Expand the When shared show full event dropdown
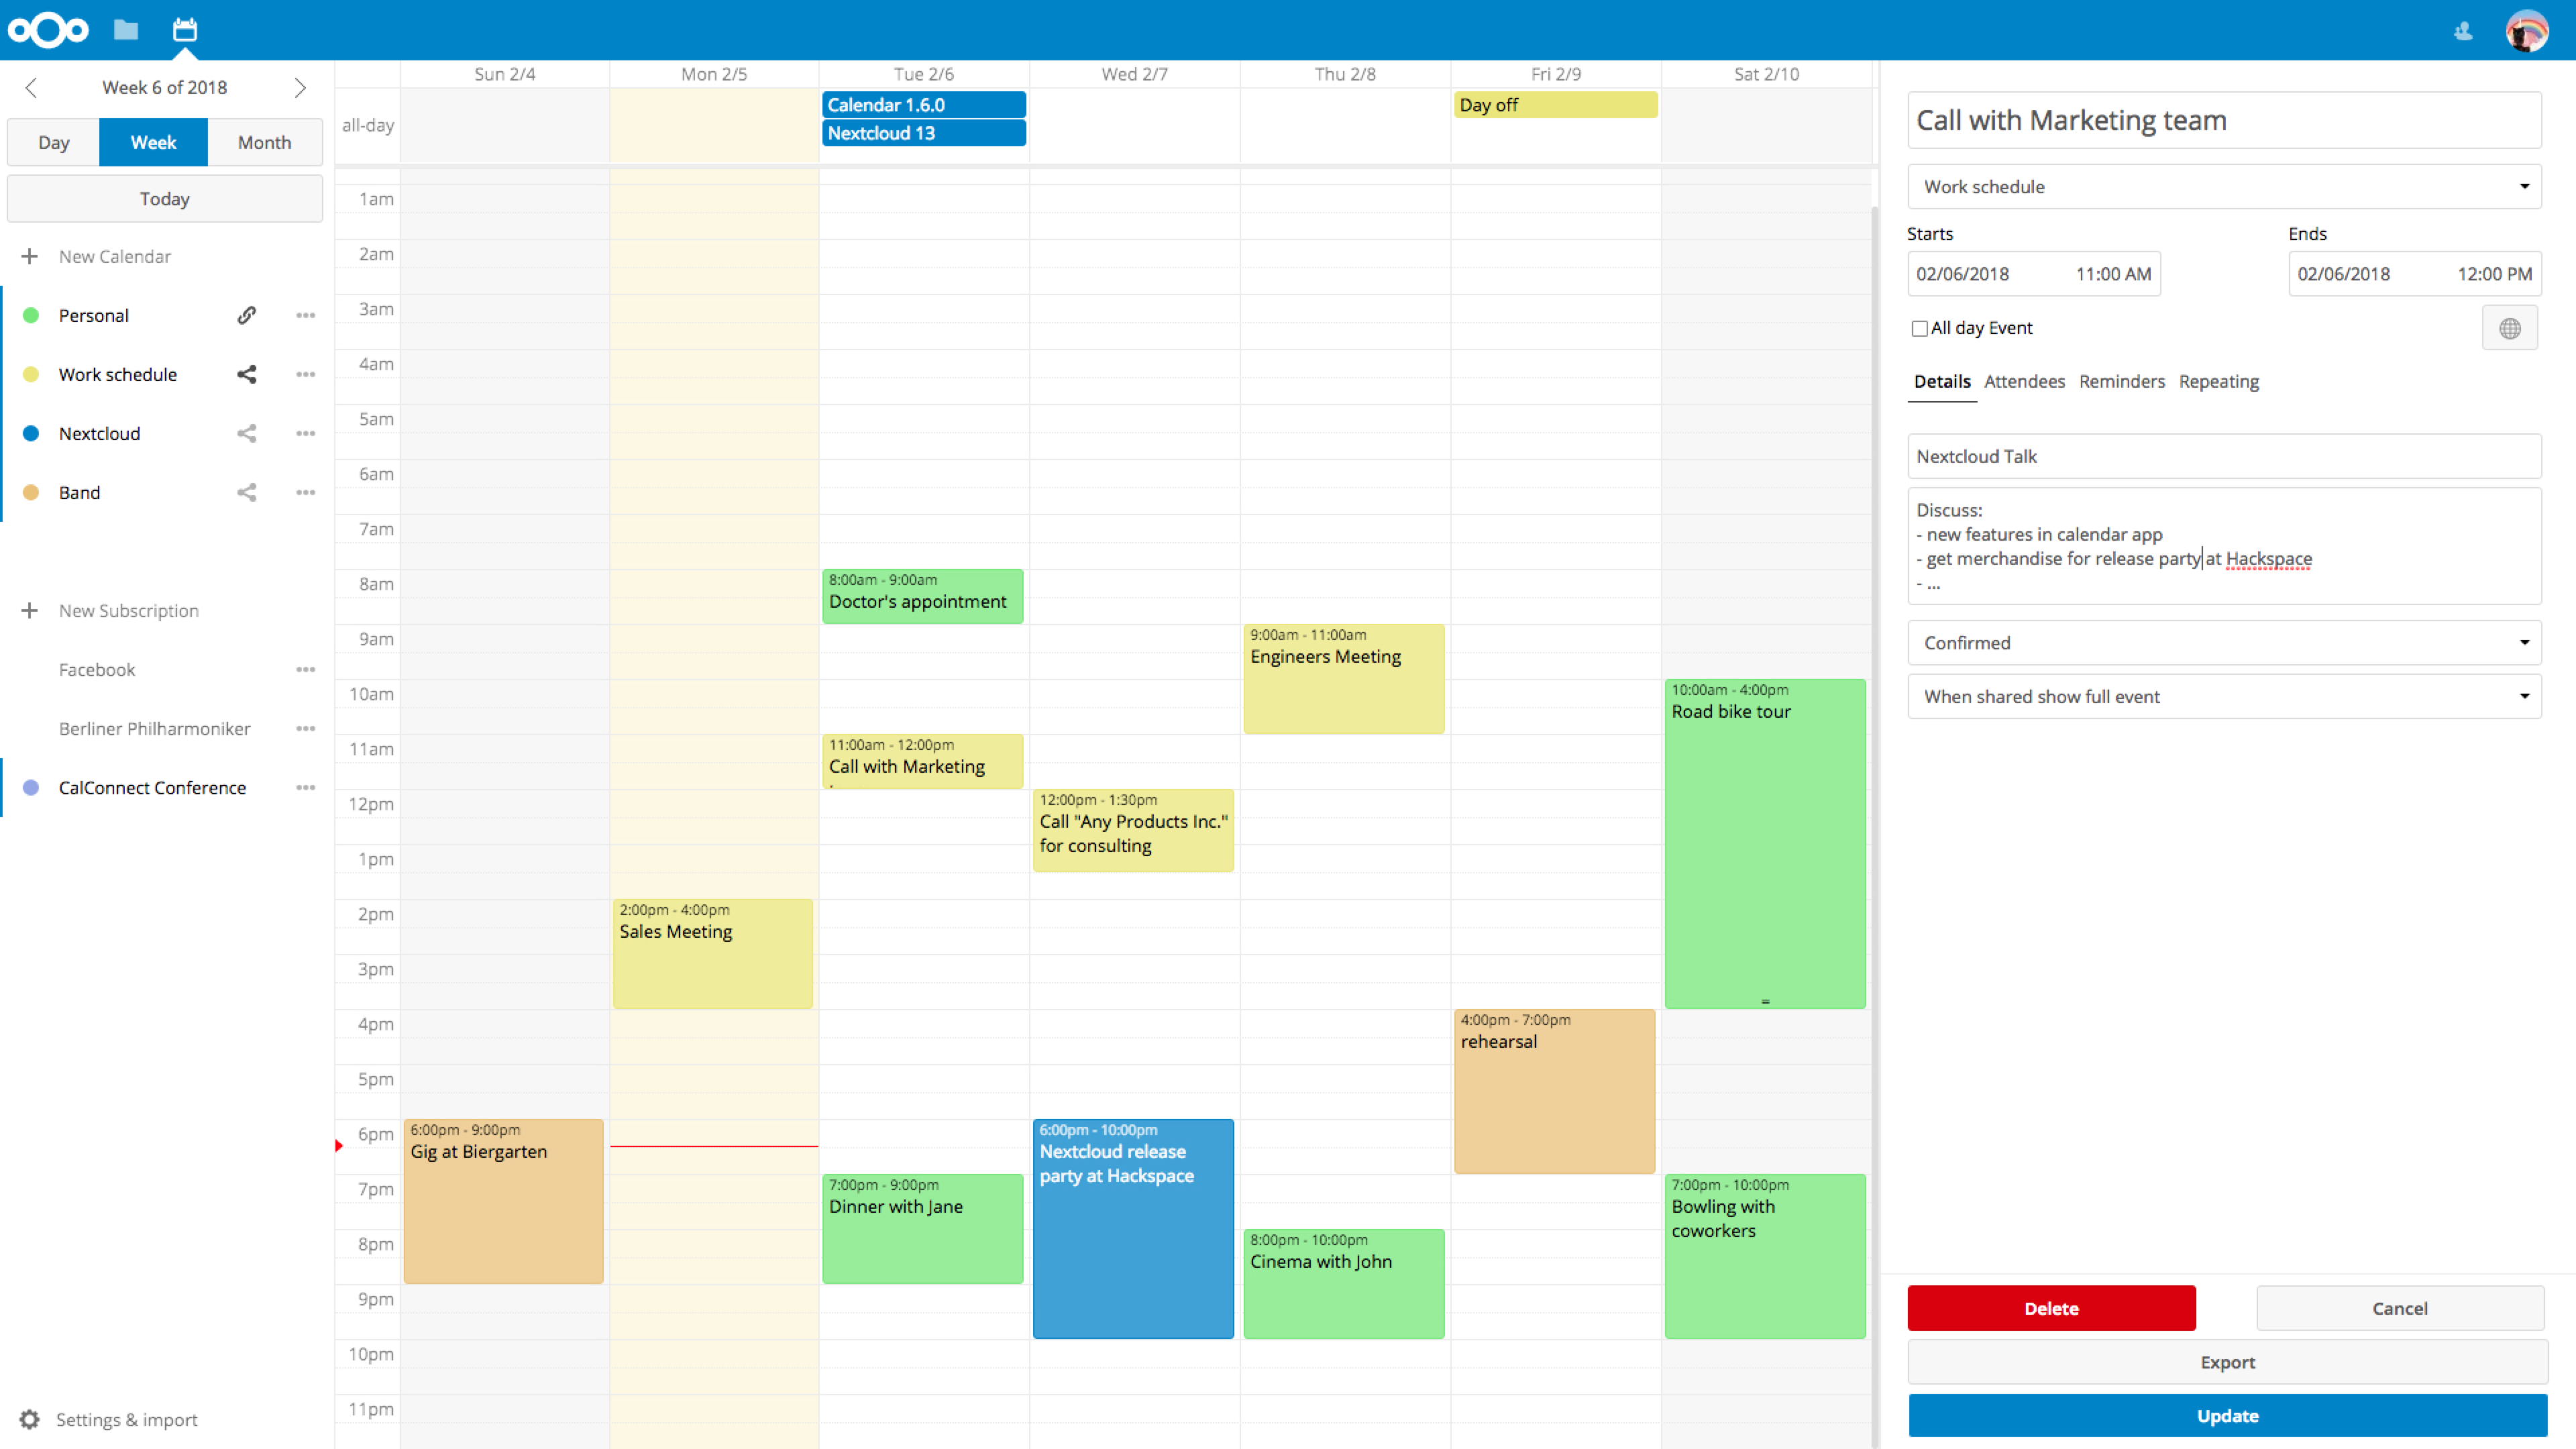This screenshot has width=2576, height=1449. tap(2525, 695)
